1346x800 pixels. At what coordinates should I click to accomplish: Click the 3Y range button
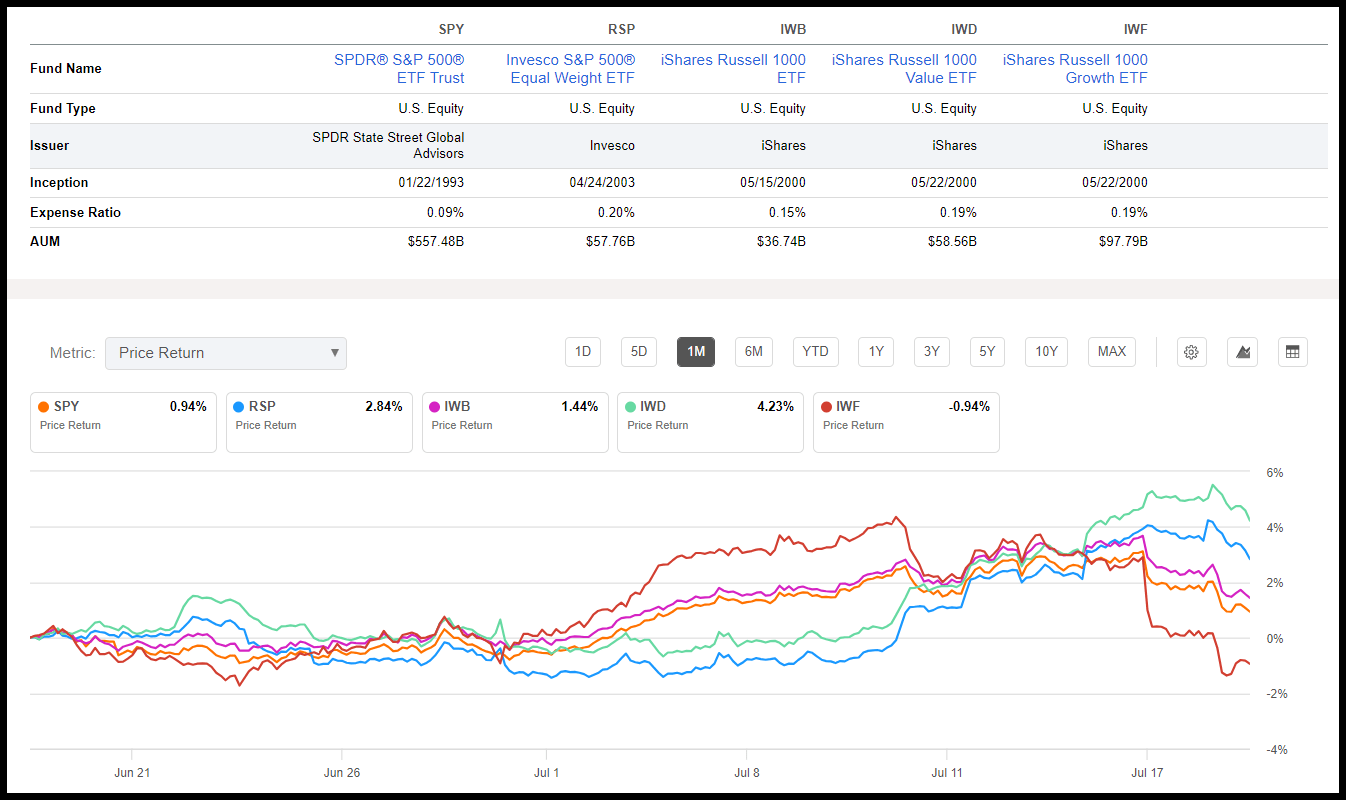931,352
